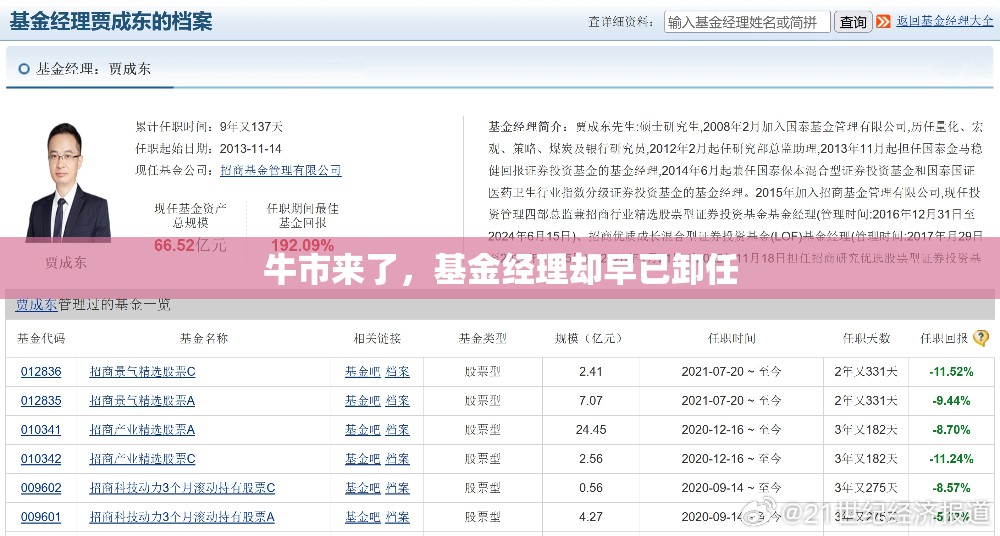Click the 192.09% best return figure
1000x536 pixels.
[x=302, y=245]
